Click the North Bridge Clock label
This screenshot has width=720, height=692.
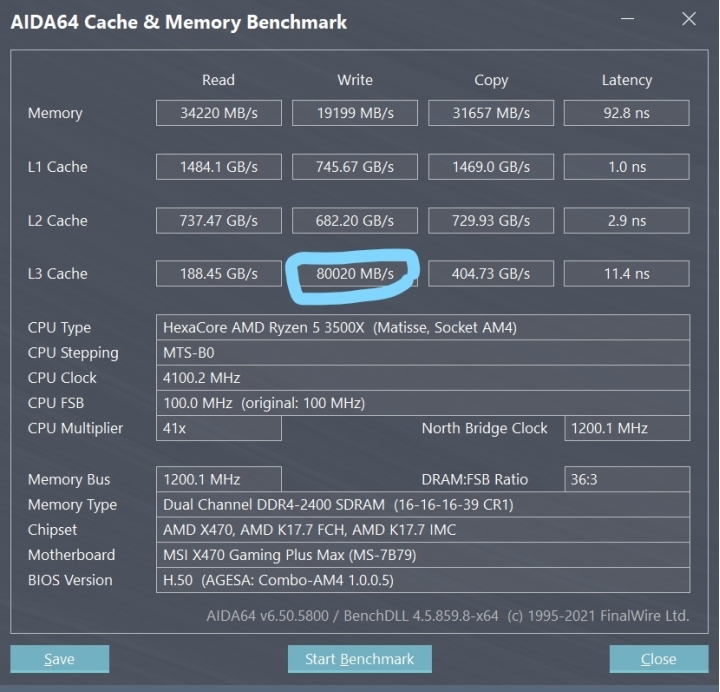484,428
